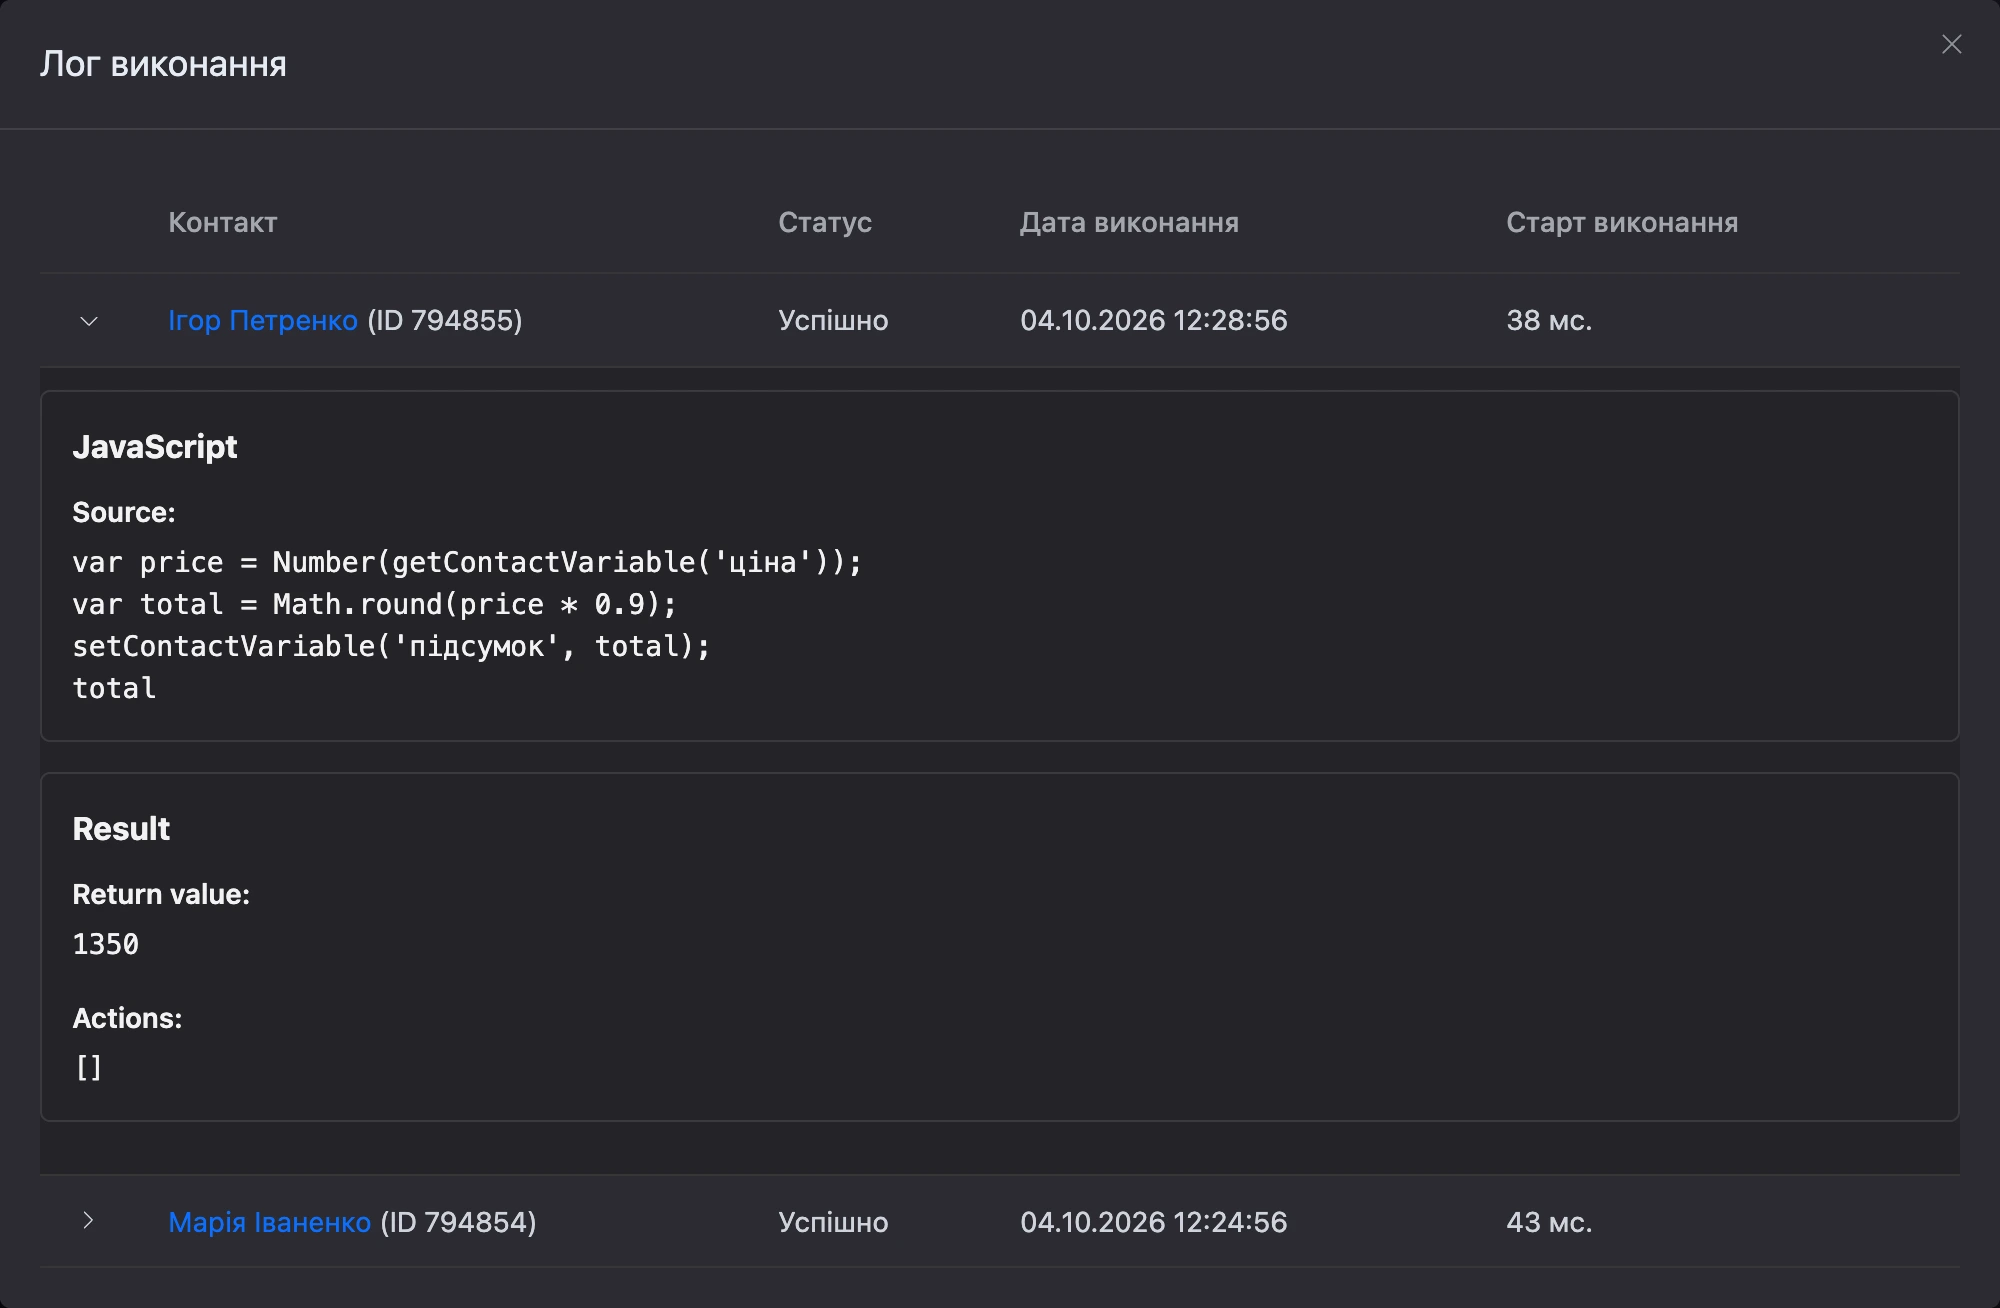
Task: Click the Actions: label
Action: [127, 1018]
